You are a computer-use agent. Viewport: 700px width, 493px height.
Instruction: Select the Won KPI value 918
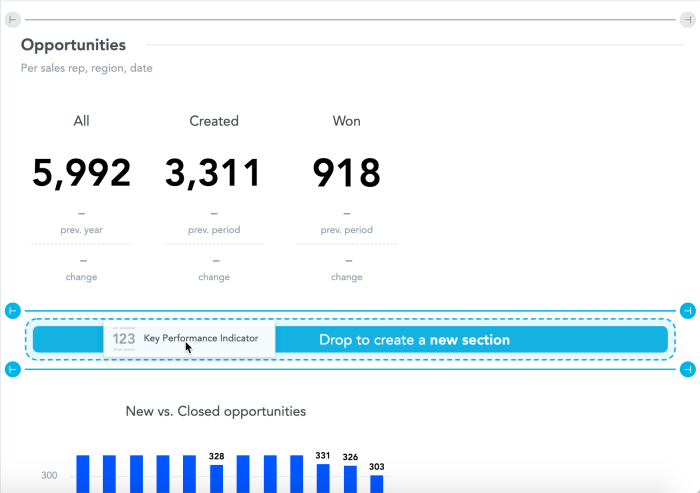[x=346, y=173]
